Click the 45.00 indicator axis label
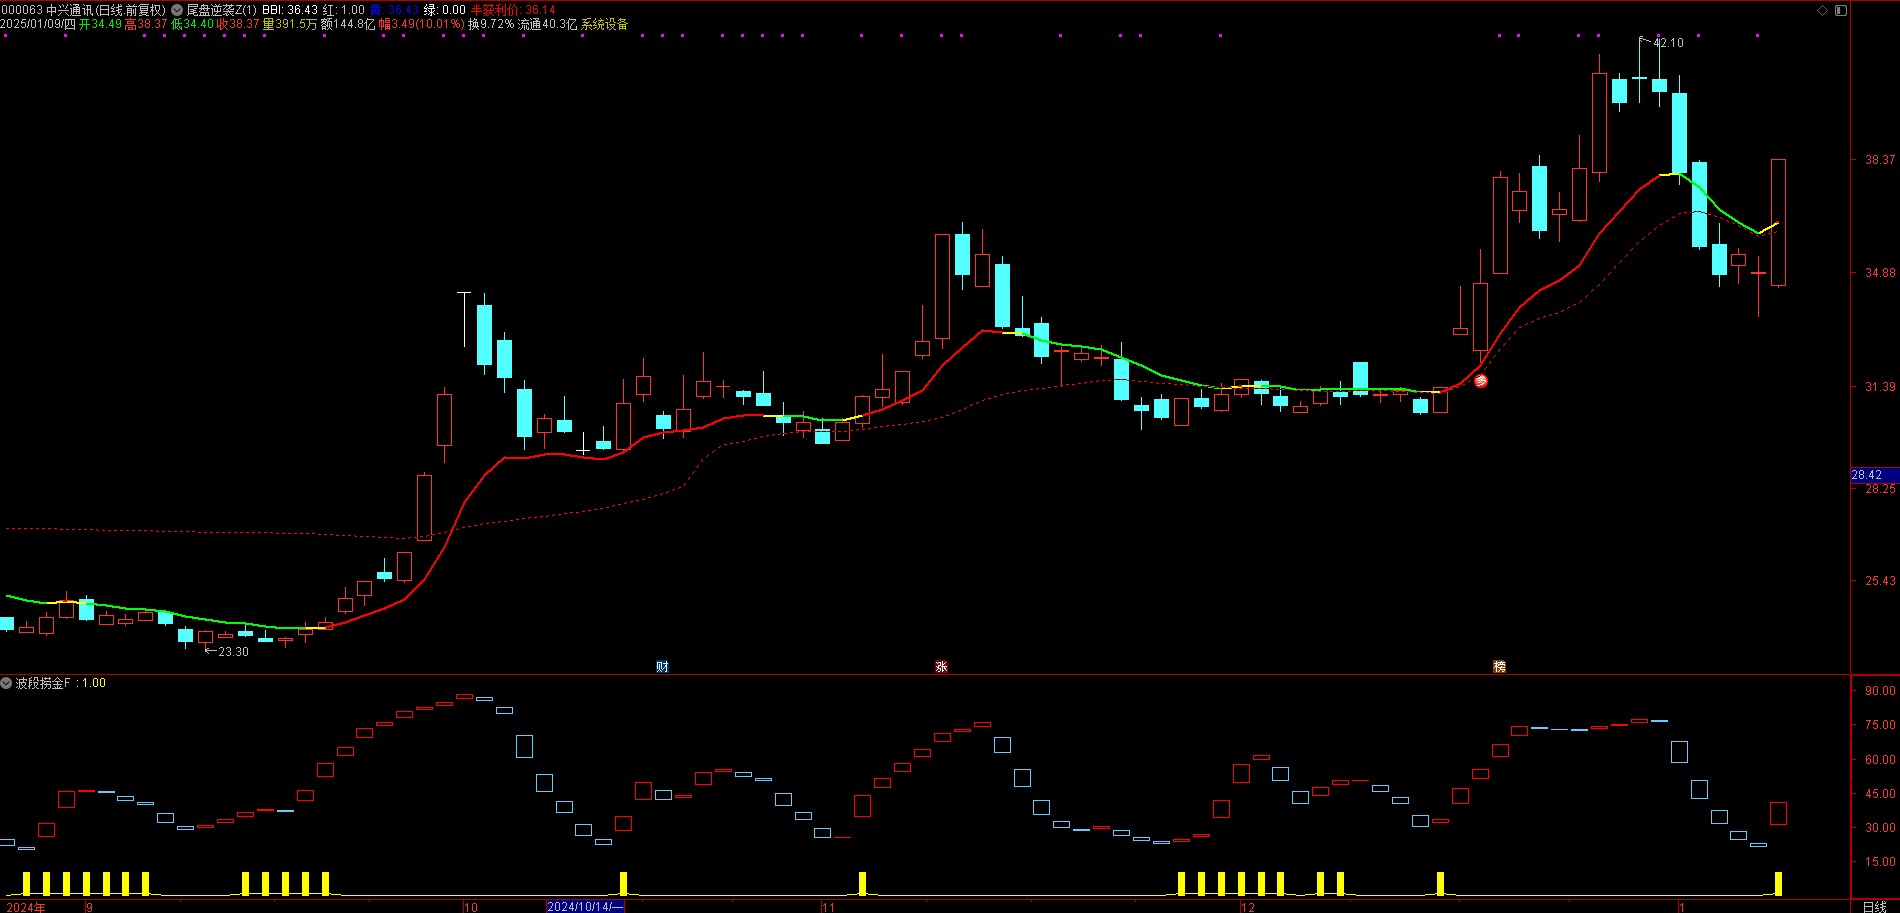This screenshot has width=1900, height=913. 1880,794
